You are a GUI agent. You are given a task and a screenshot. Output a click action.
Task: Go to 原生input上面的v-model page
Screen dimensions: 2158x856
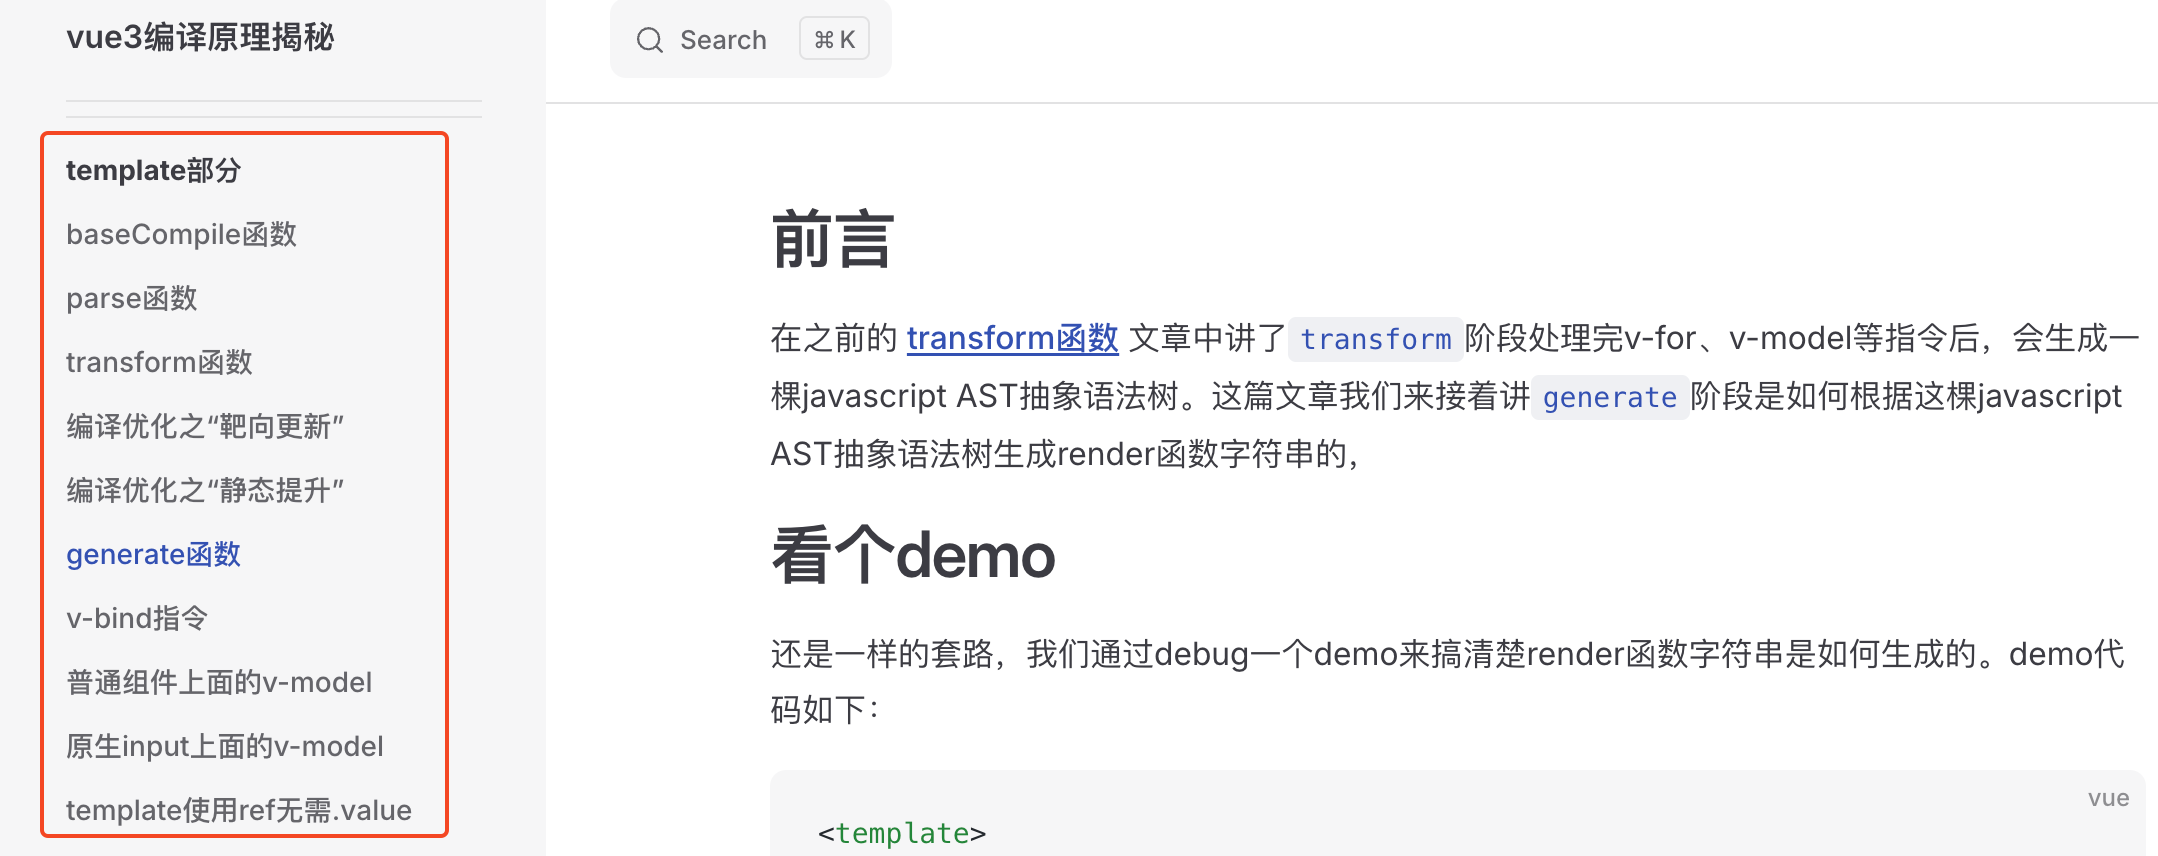point(225,747)
